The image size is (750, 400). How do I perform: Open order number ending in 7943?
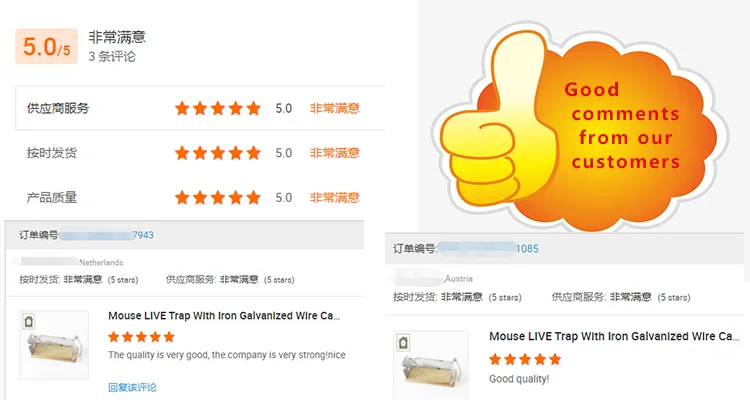pos(143,235)
